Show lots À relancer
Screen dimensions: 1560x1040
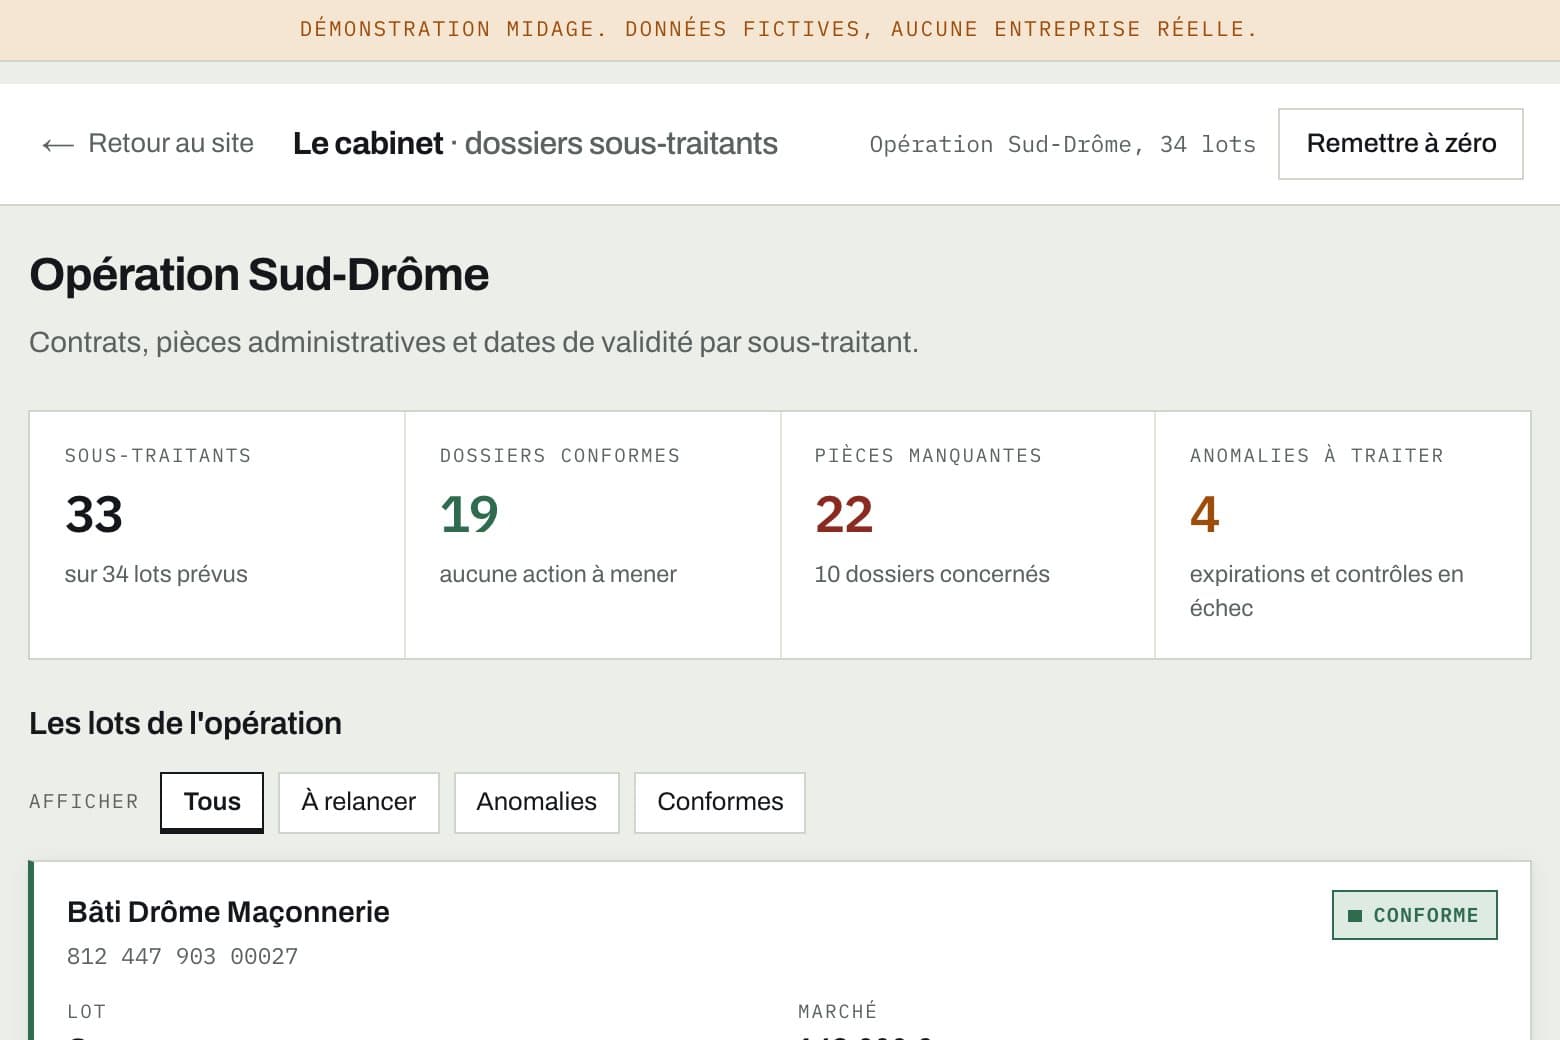coord(359,802)
